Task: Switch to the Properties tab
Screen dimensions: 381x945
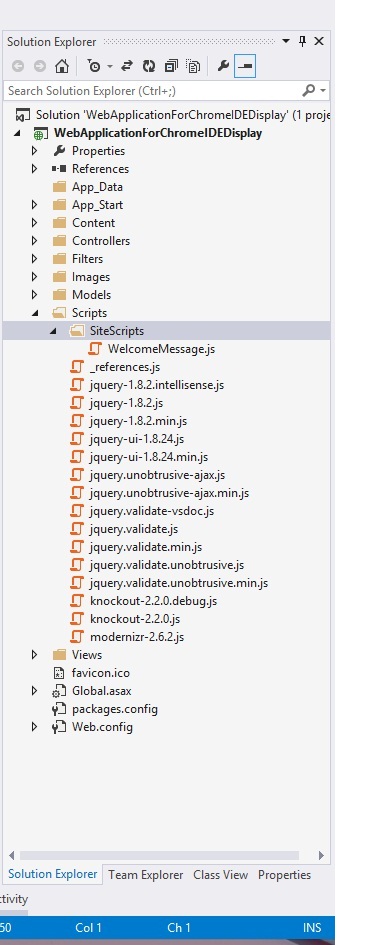Action: point(285,874)
